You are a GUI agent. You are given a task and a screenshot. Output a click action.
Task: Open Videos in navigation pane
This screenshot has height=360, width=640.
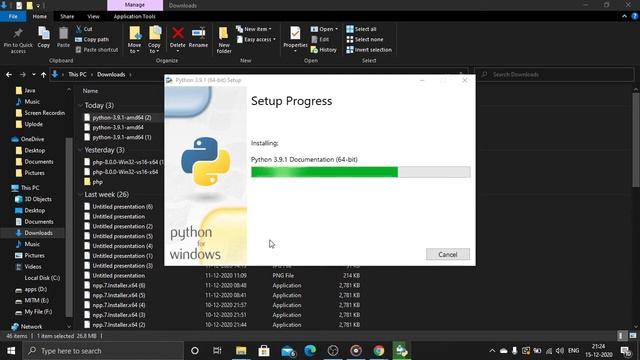[x=33, y=267]
